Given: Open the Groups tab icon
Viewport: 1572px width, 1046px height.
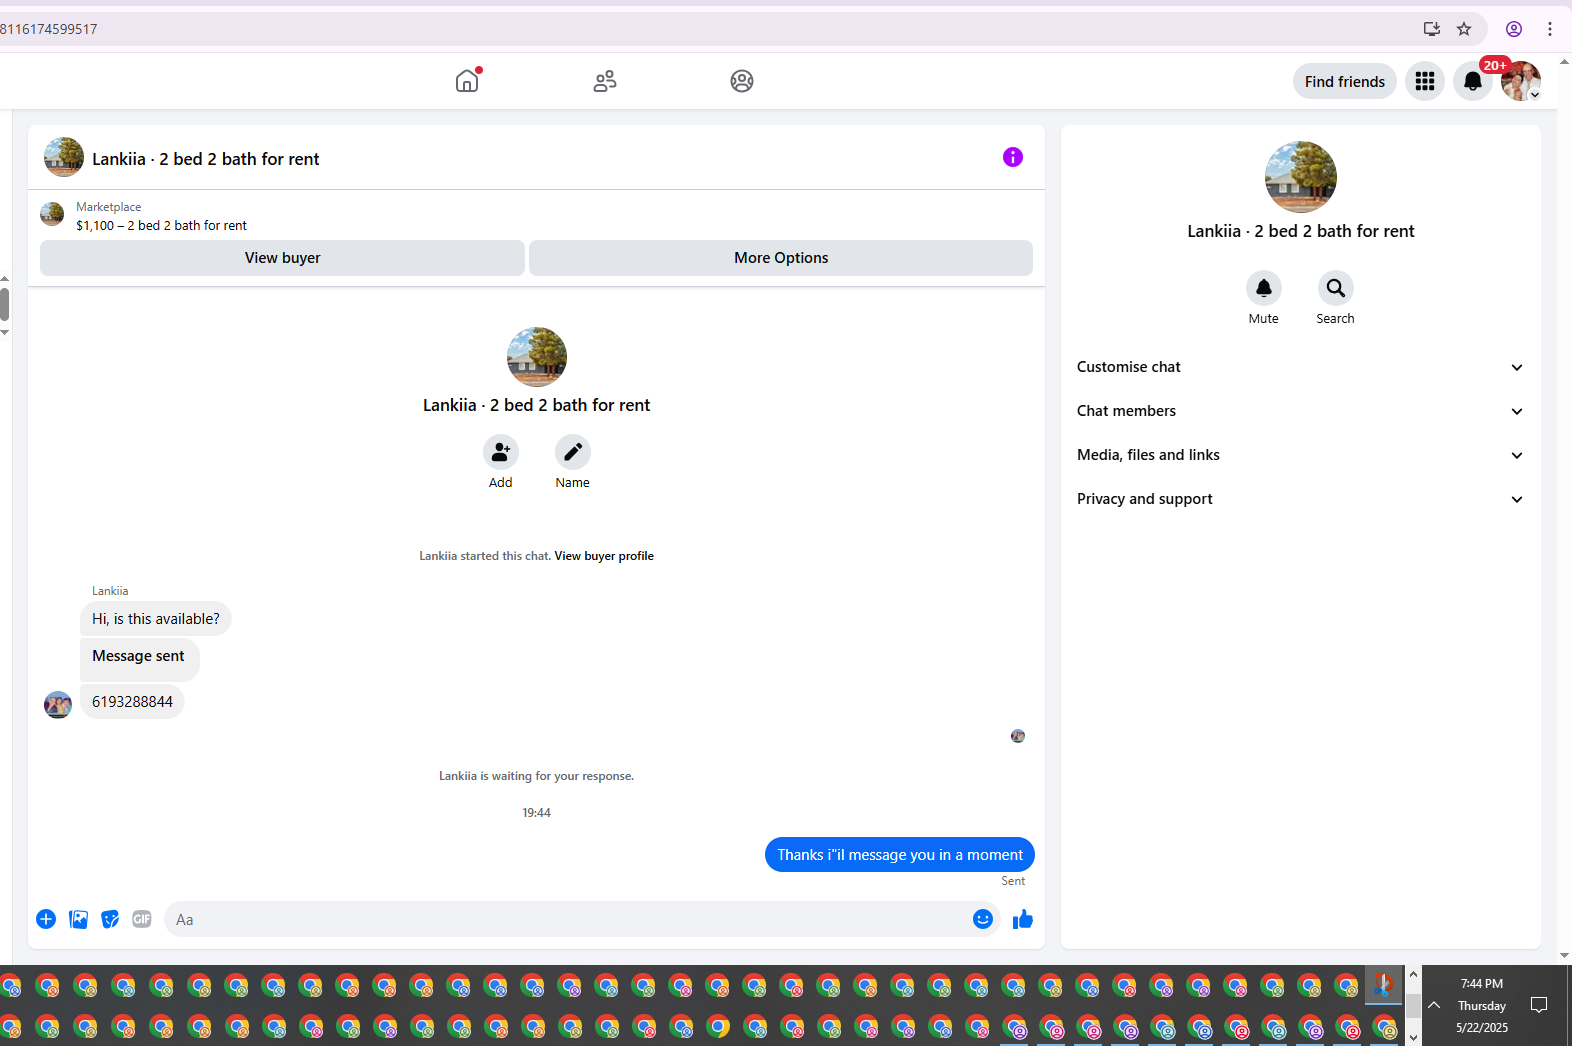Looking at the screenshot, I should pyautogui.click(x=742, y=81).
